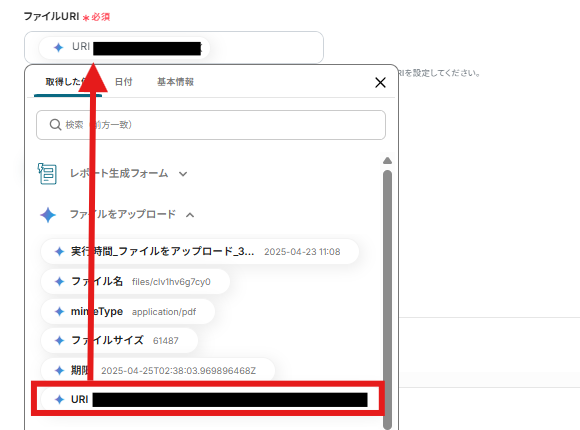Image resolution: width=580 pixels, height=430 pixels.
Task: Switch to the 基本情報 tab
Action: 175,82
